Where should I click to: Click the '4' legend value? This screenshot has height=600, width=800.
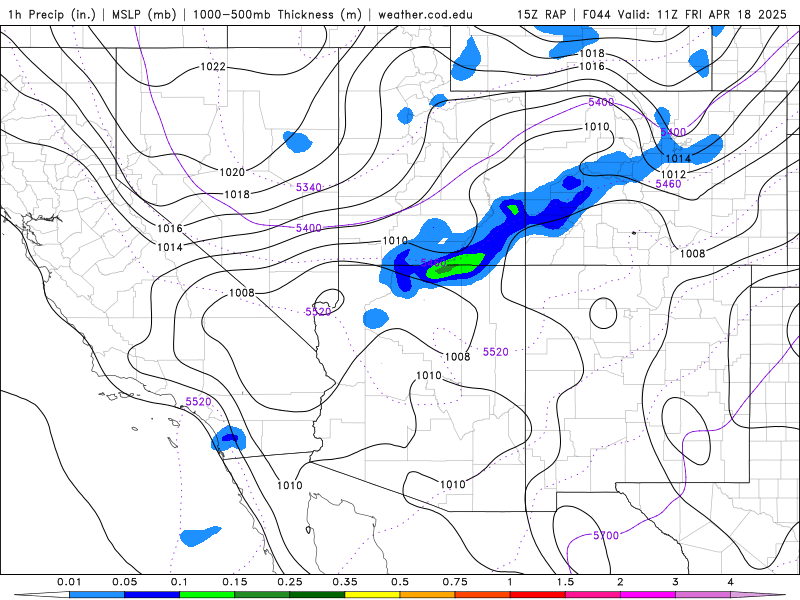pos(731,582)
